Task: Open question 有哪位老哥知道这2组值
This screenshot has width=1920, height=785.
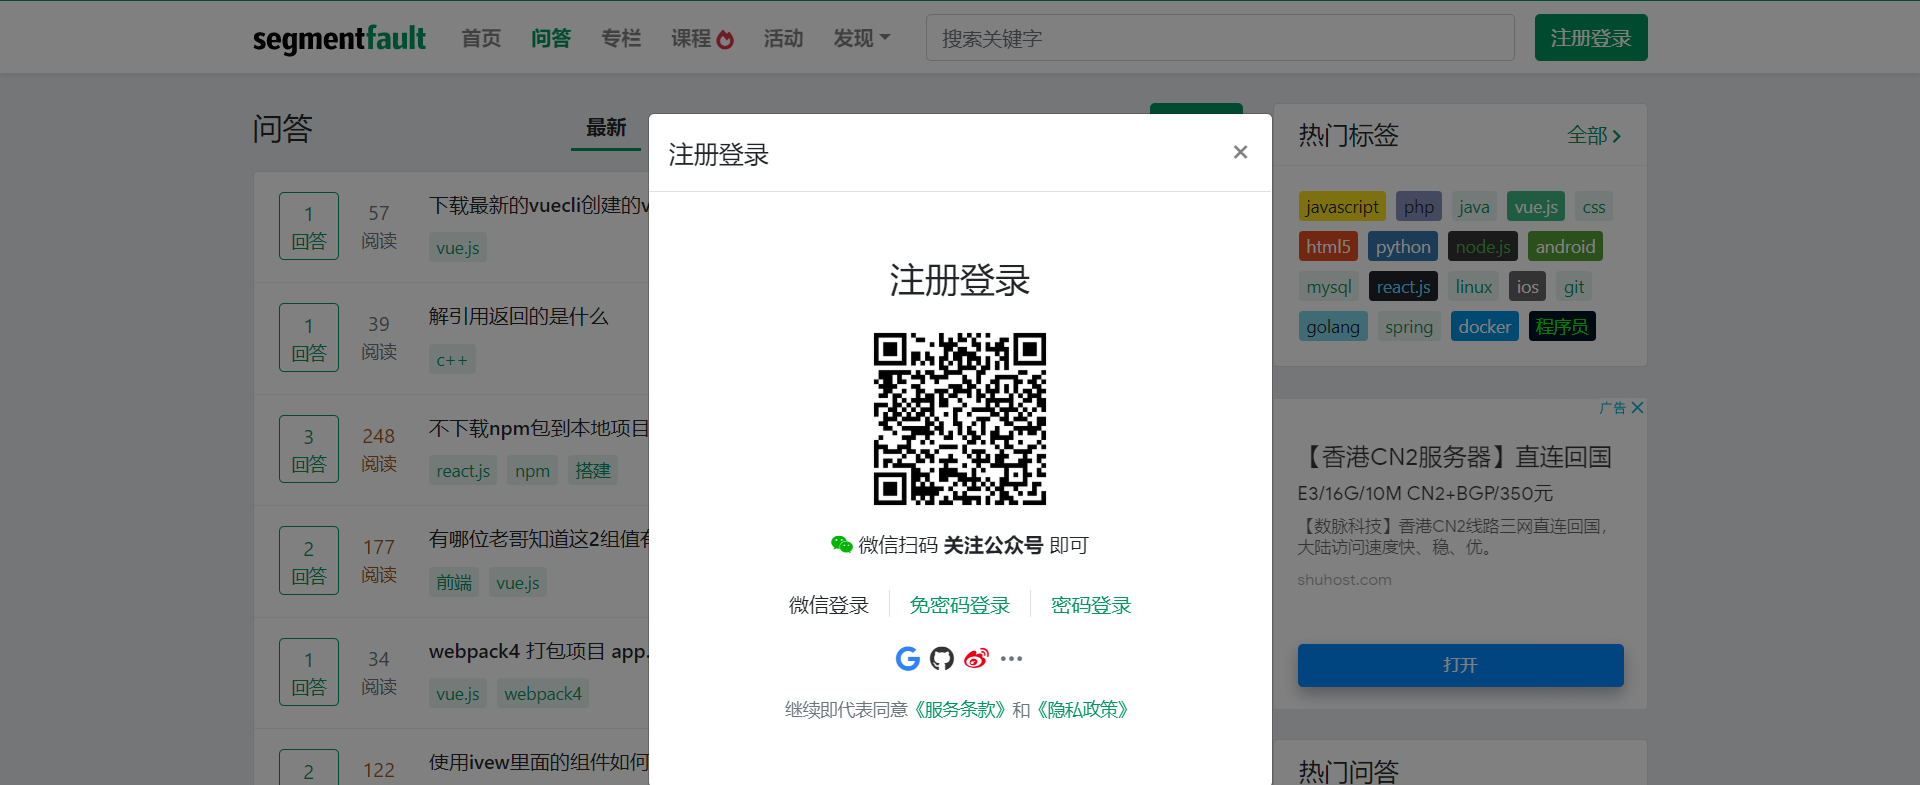Action: (539, 540)
